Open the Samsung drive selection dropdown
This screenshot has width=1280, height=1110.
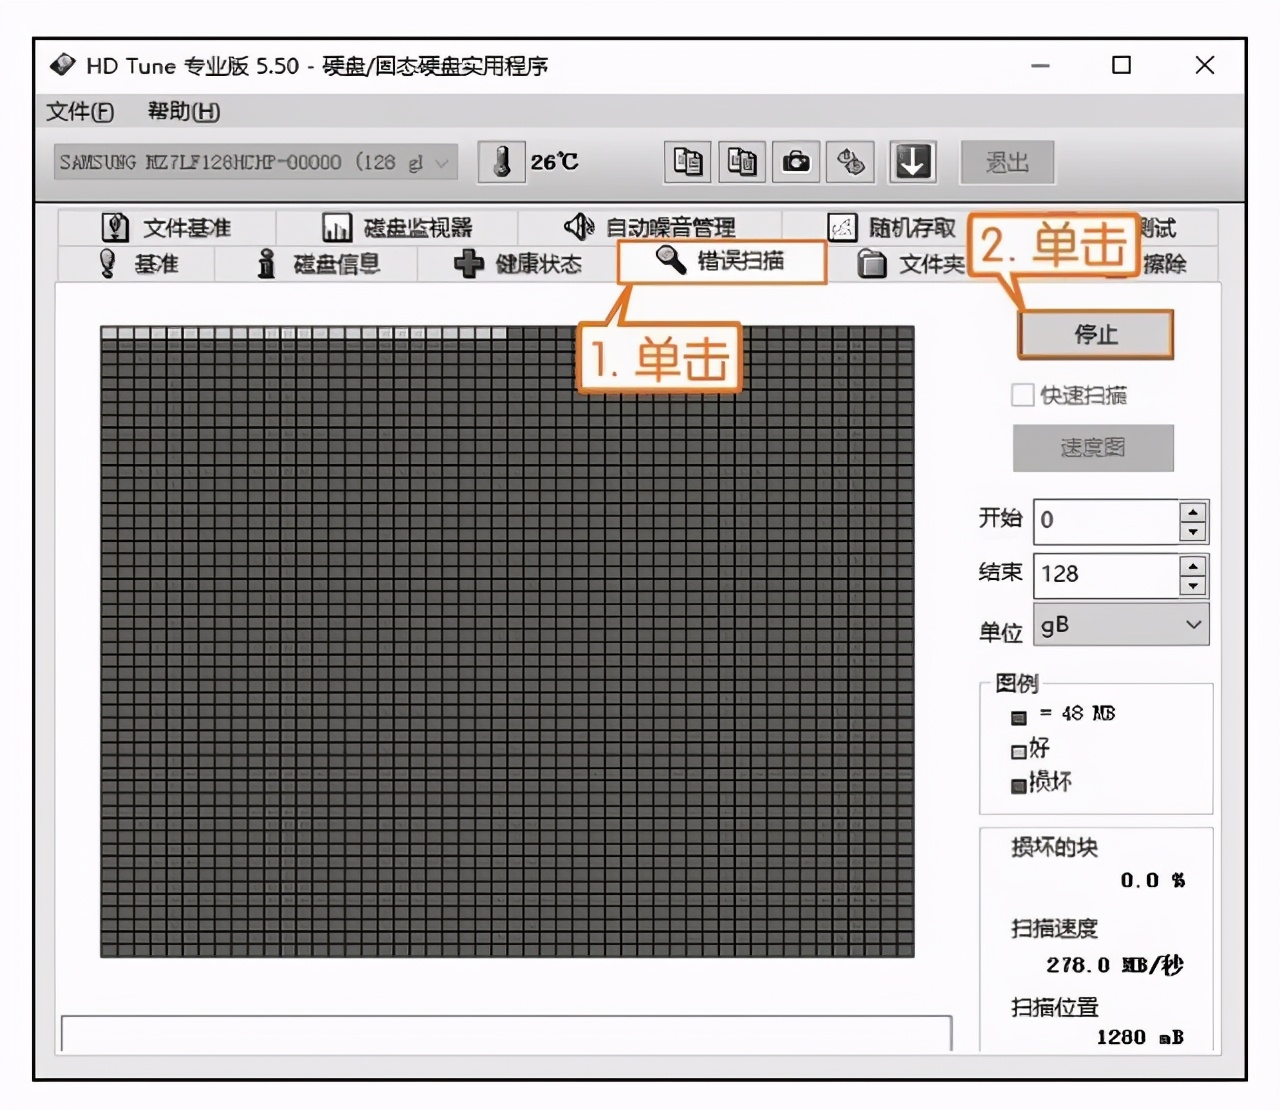coord(256,162)
